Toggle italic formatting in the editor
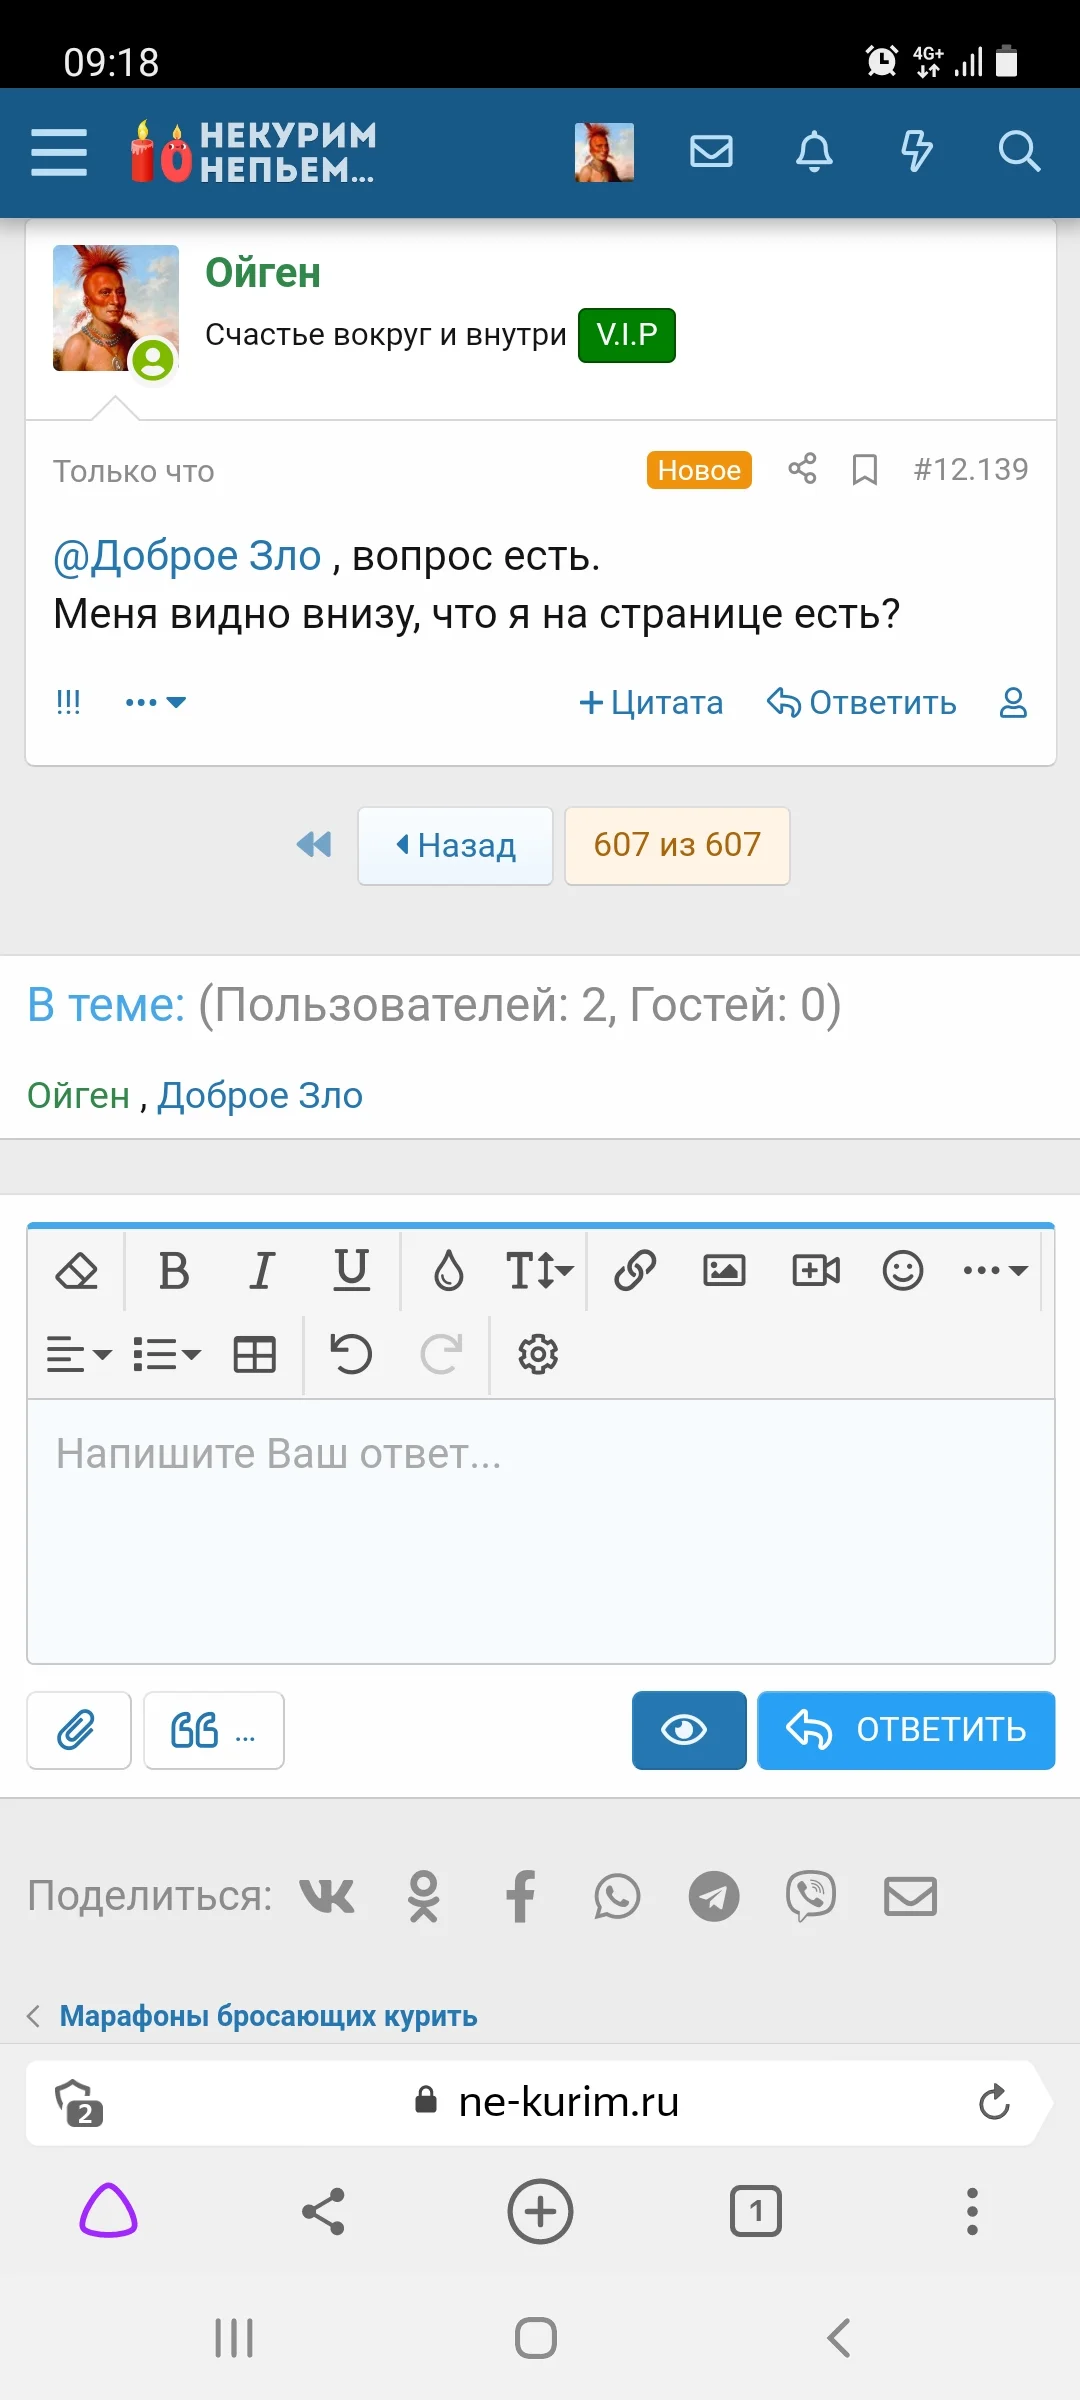 coord(260,1271)
